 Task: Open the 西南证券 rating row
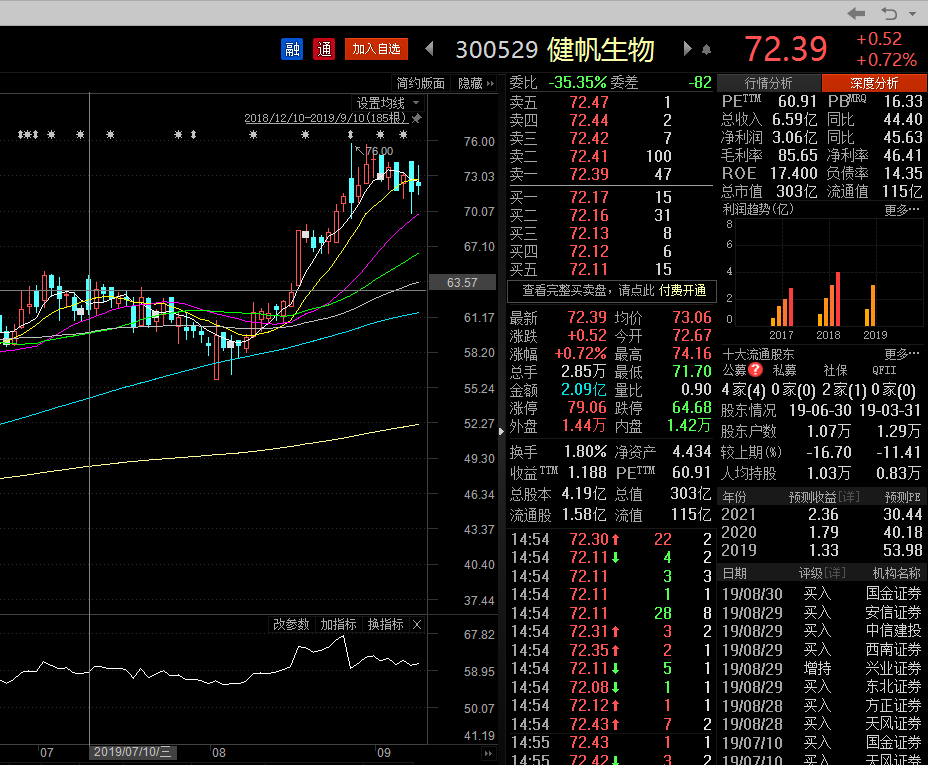821,650
